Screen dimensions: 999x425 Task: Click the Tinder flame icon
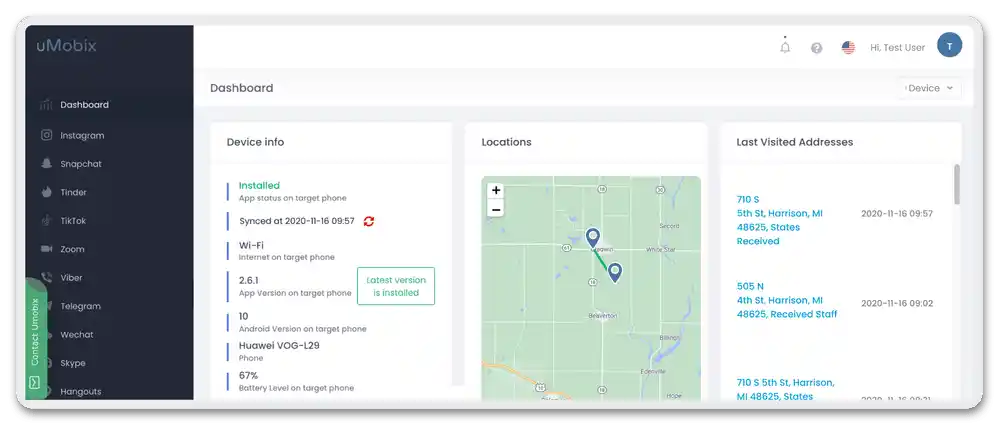[x=46, y=192]
